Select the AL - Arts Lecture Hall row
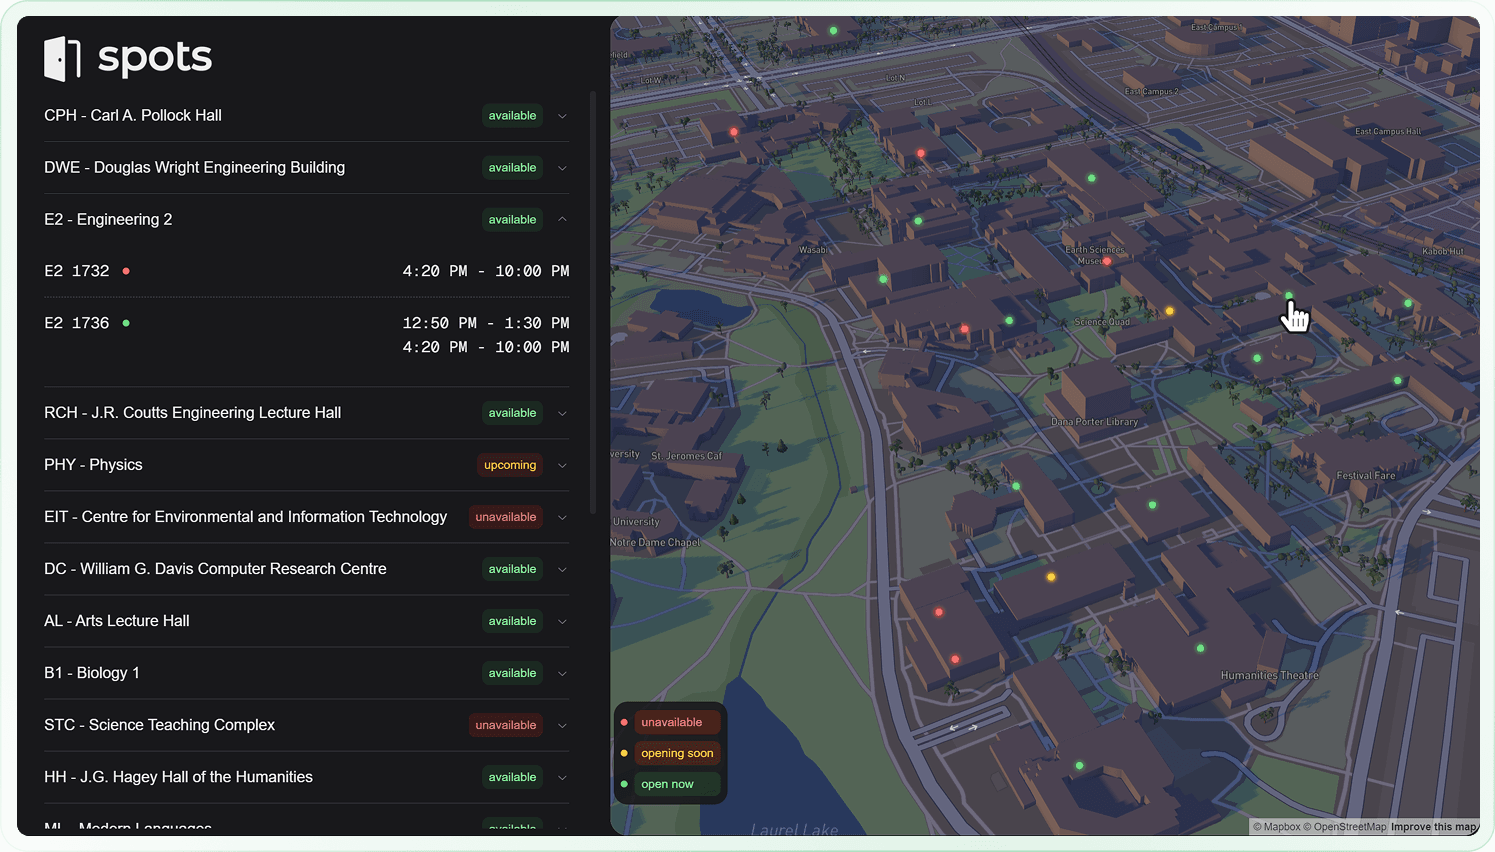This screenshot has height=852, width=1495. pos(117,621)
